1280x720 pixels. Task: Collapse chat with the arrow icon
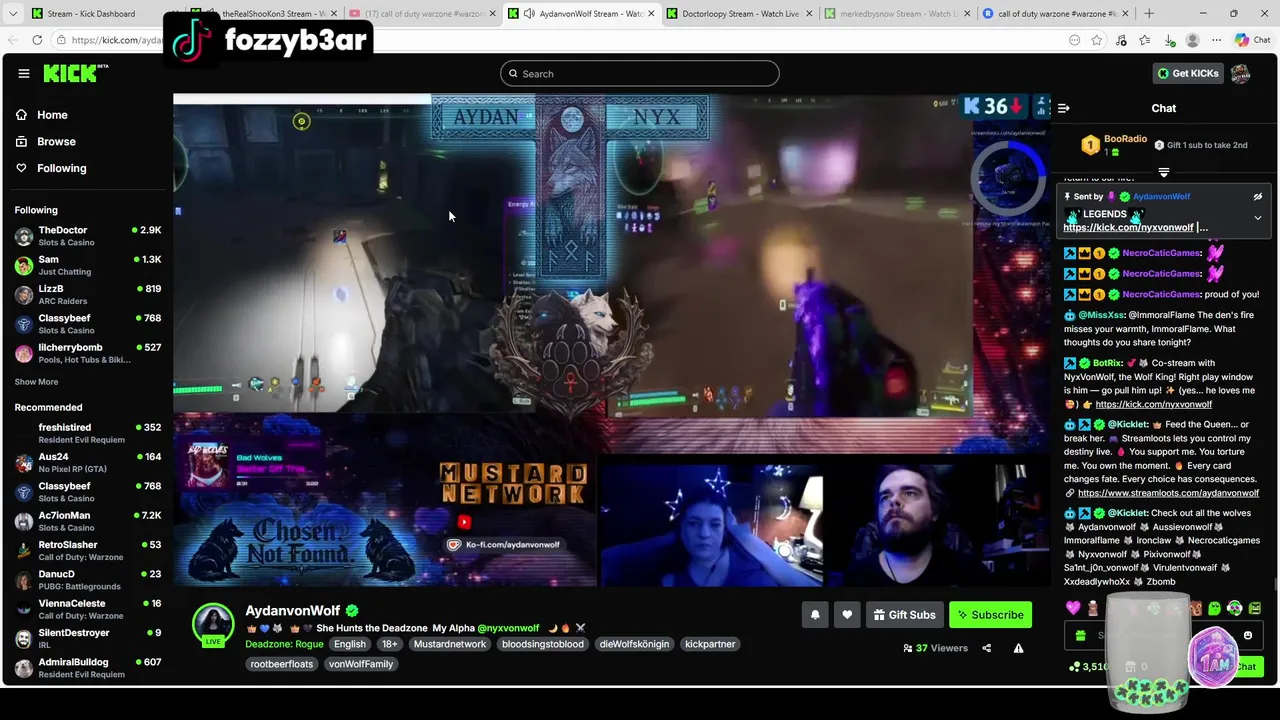click(x=1064, y=108)
